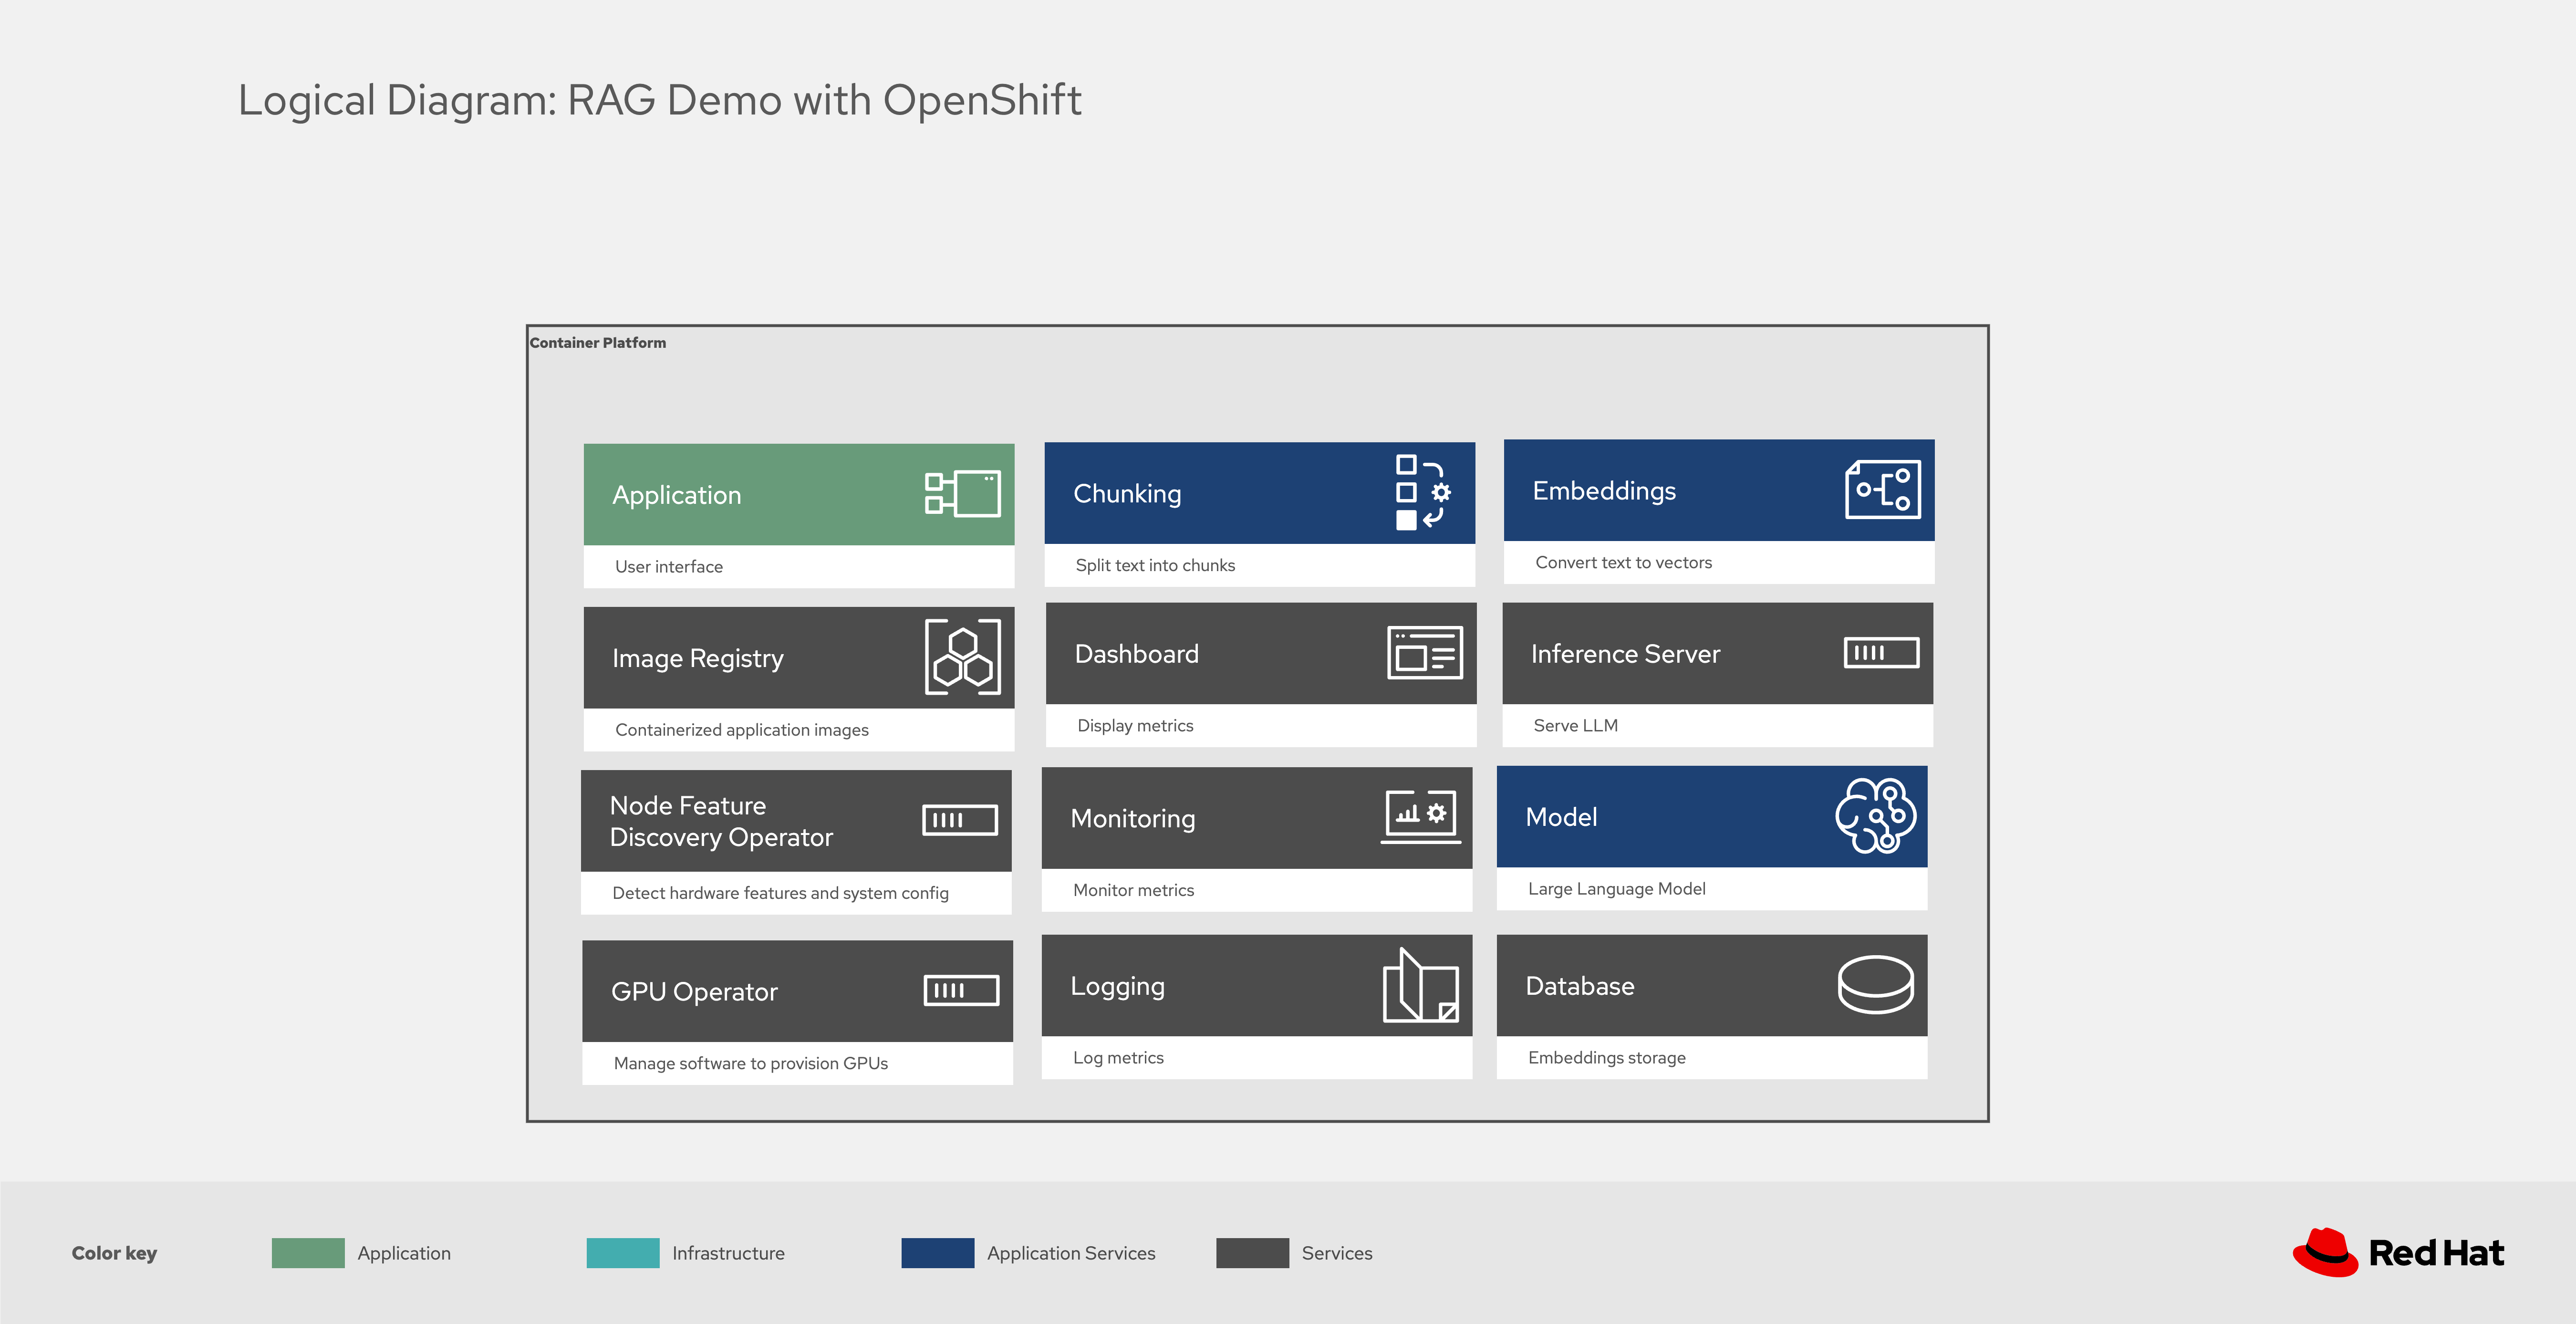2576x1324 pixels.
Task: Click the green Application color swatch
Action: coord(308,1253)
